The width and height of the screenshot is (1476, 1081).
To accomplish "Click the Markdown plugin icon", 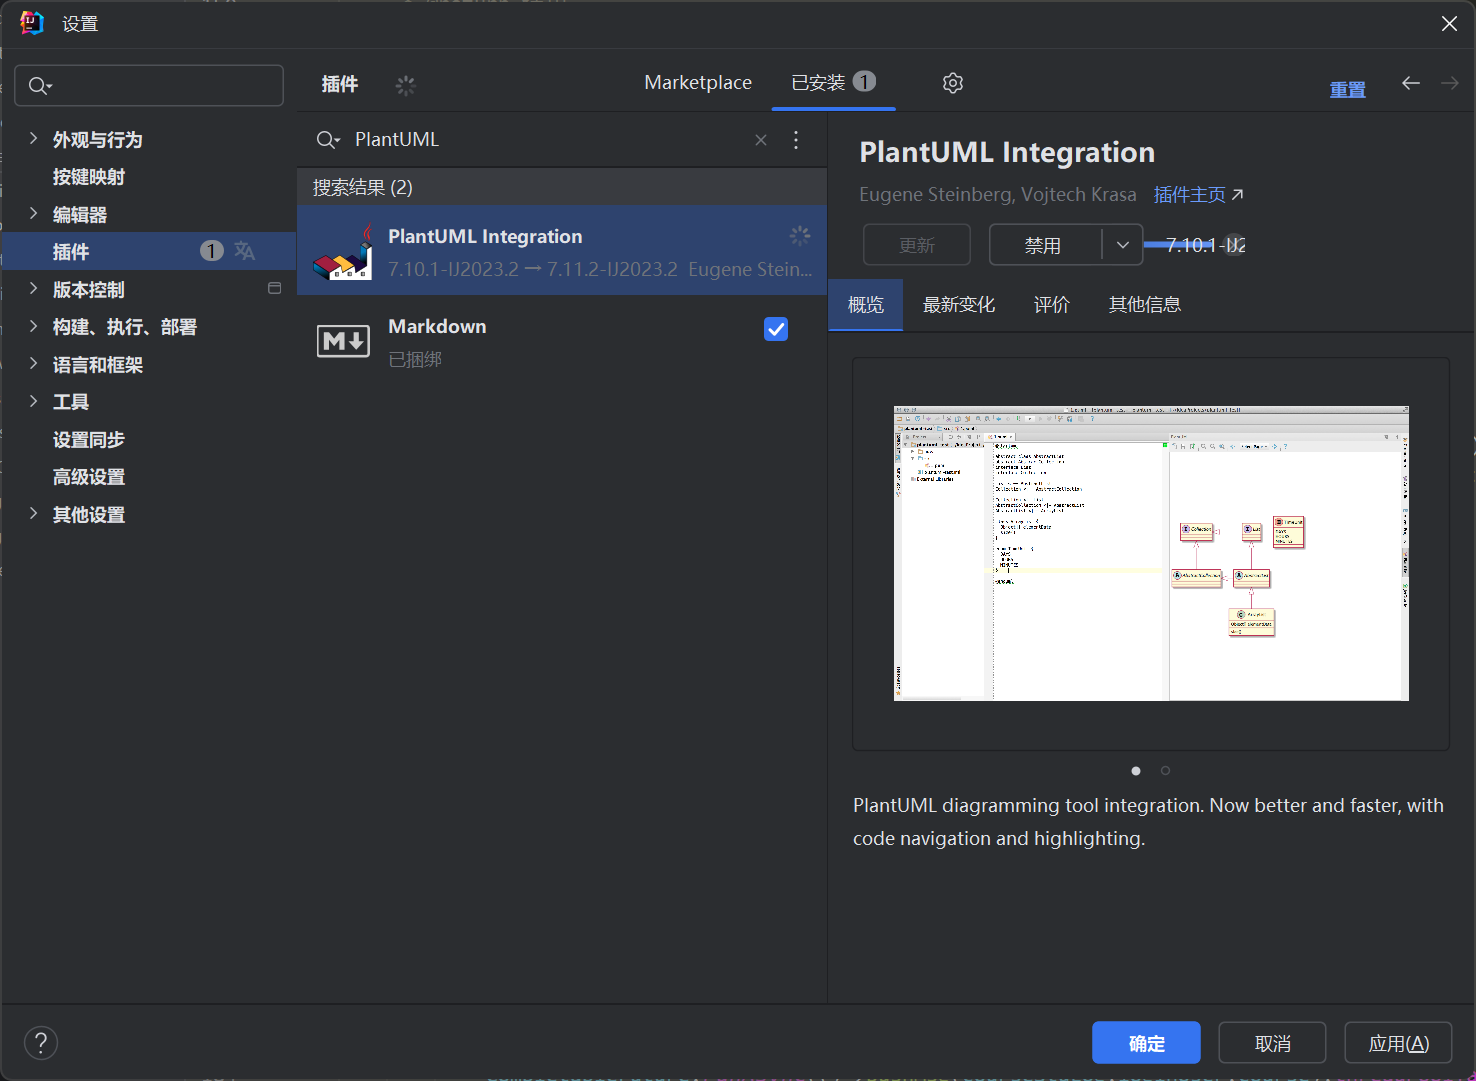I will point(343,341).
